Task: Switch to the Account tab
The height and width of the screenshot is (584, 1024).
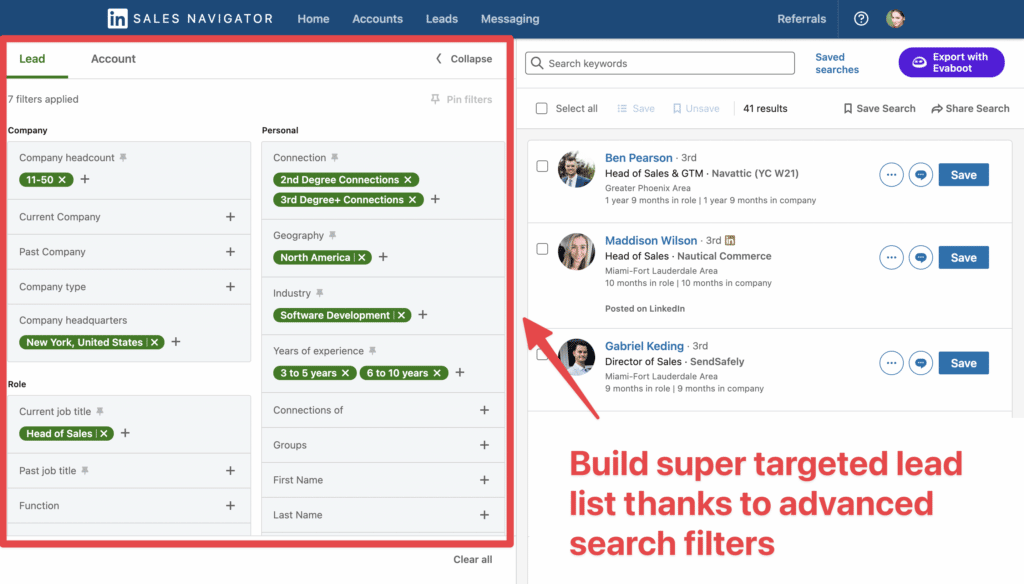Action: point(113,59)
